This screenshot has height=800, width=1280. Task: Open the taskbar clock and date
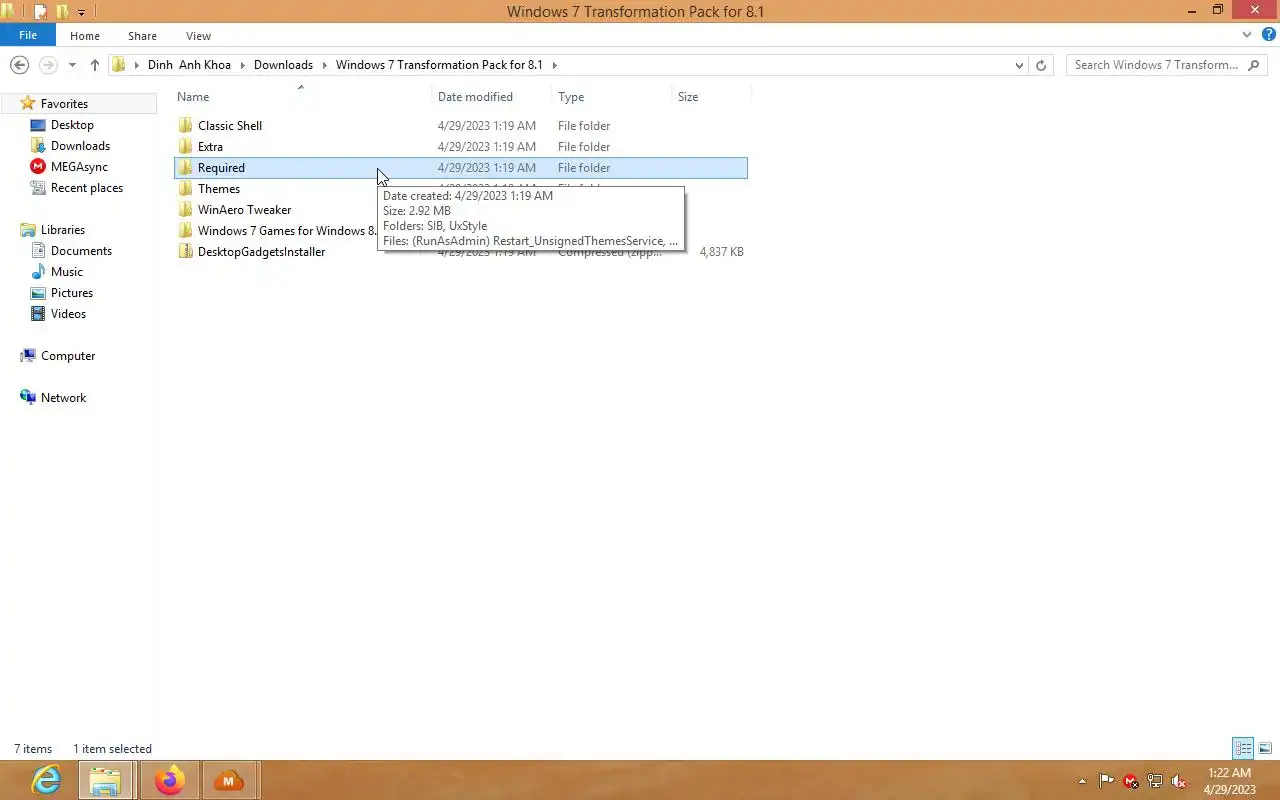(x=1229, y=781)
